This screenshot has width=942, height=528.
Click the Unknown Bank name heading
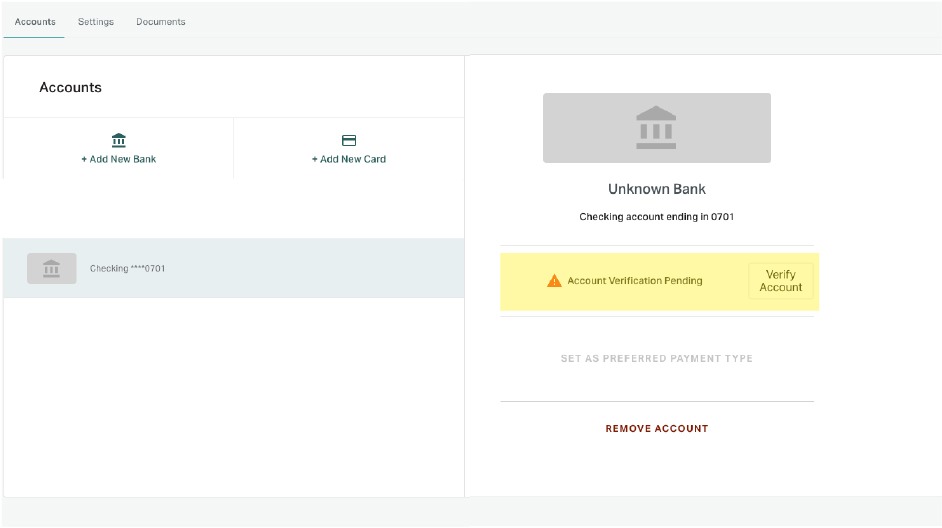click(657, 189)
